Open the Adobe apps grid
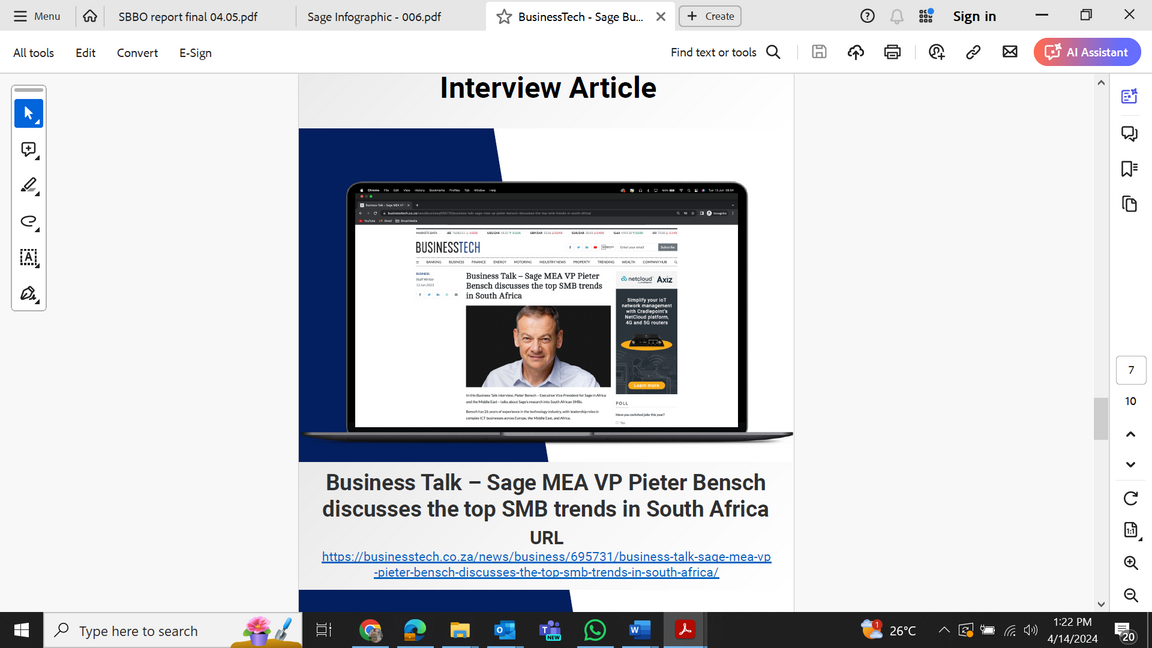This screenshot has width=1152, height=648. 926,15
